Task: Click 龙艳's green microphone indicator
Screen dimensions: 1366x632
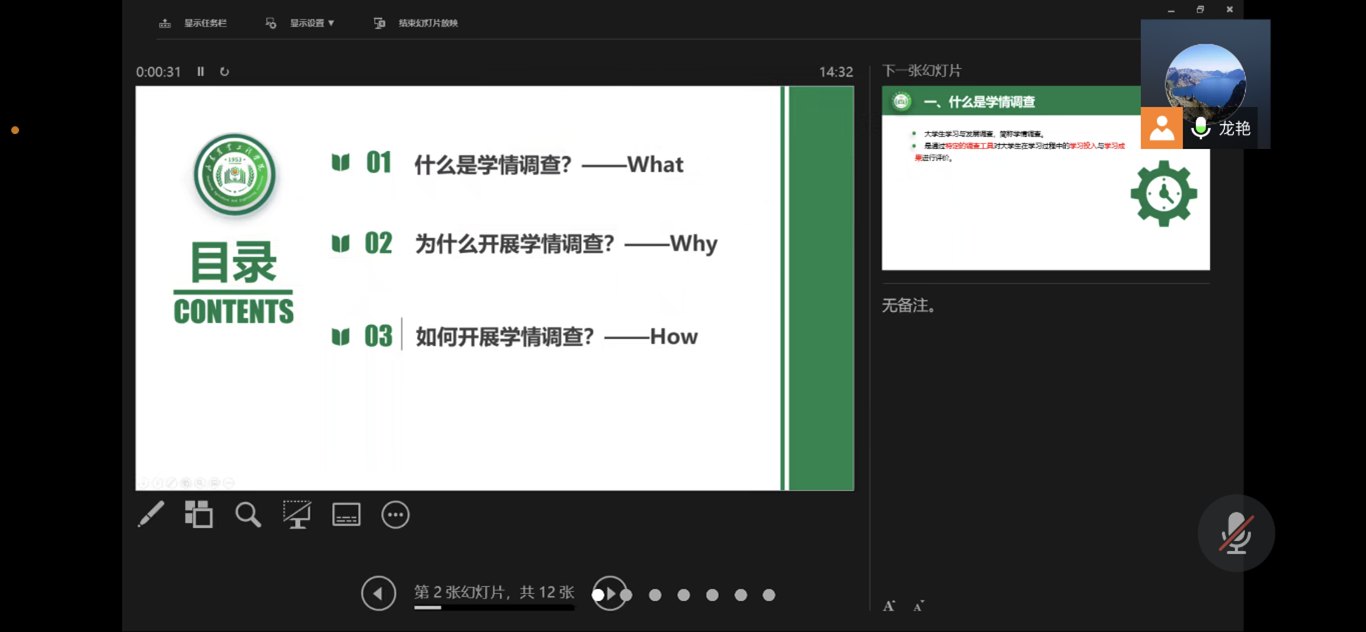Action: 1201,128
